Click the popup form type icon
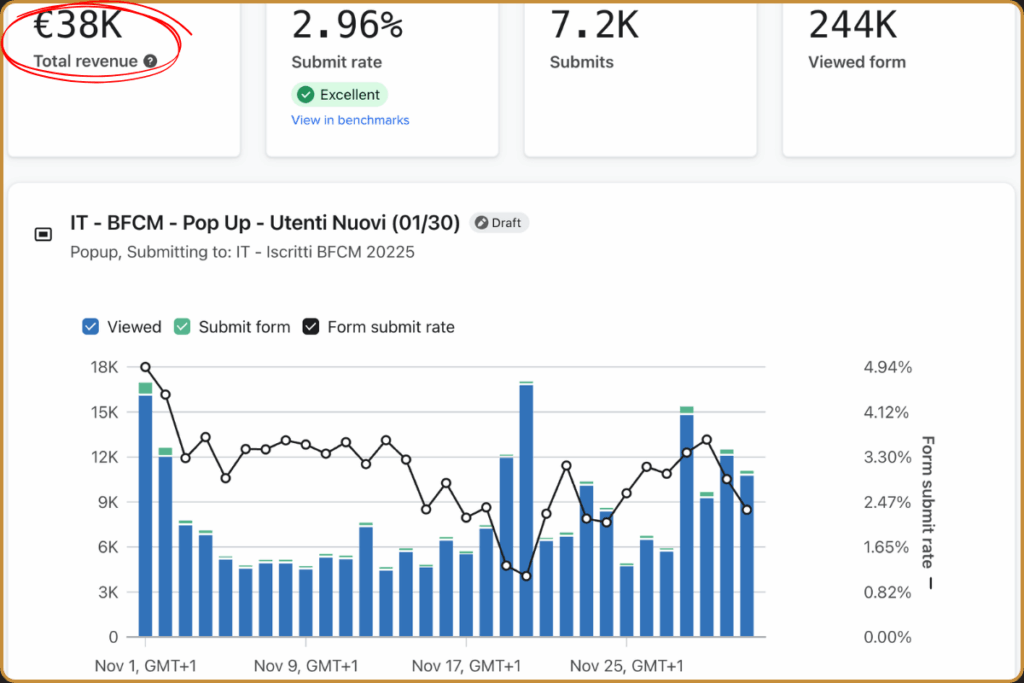The image size is (1024, 683). coord(43,234)
